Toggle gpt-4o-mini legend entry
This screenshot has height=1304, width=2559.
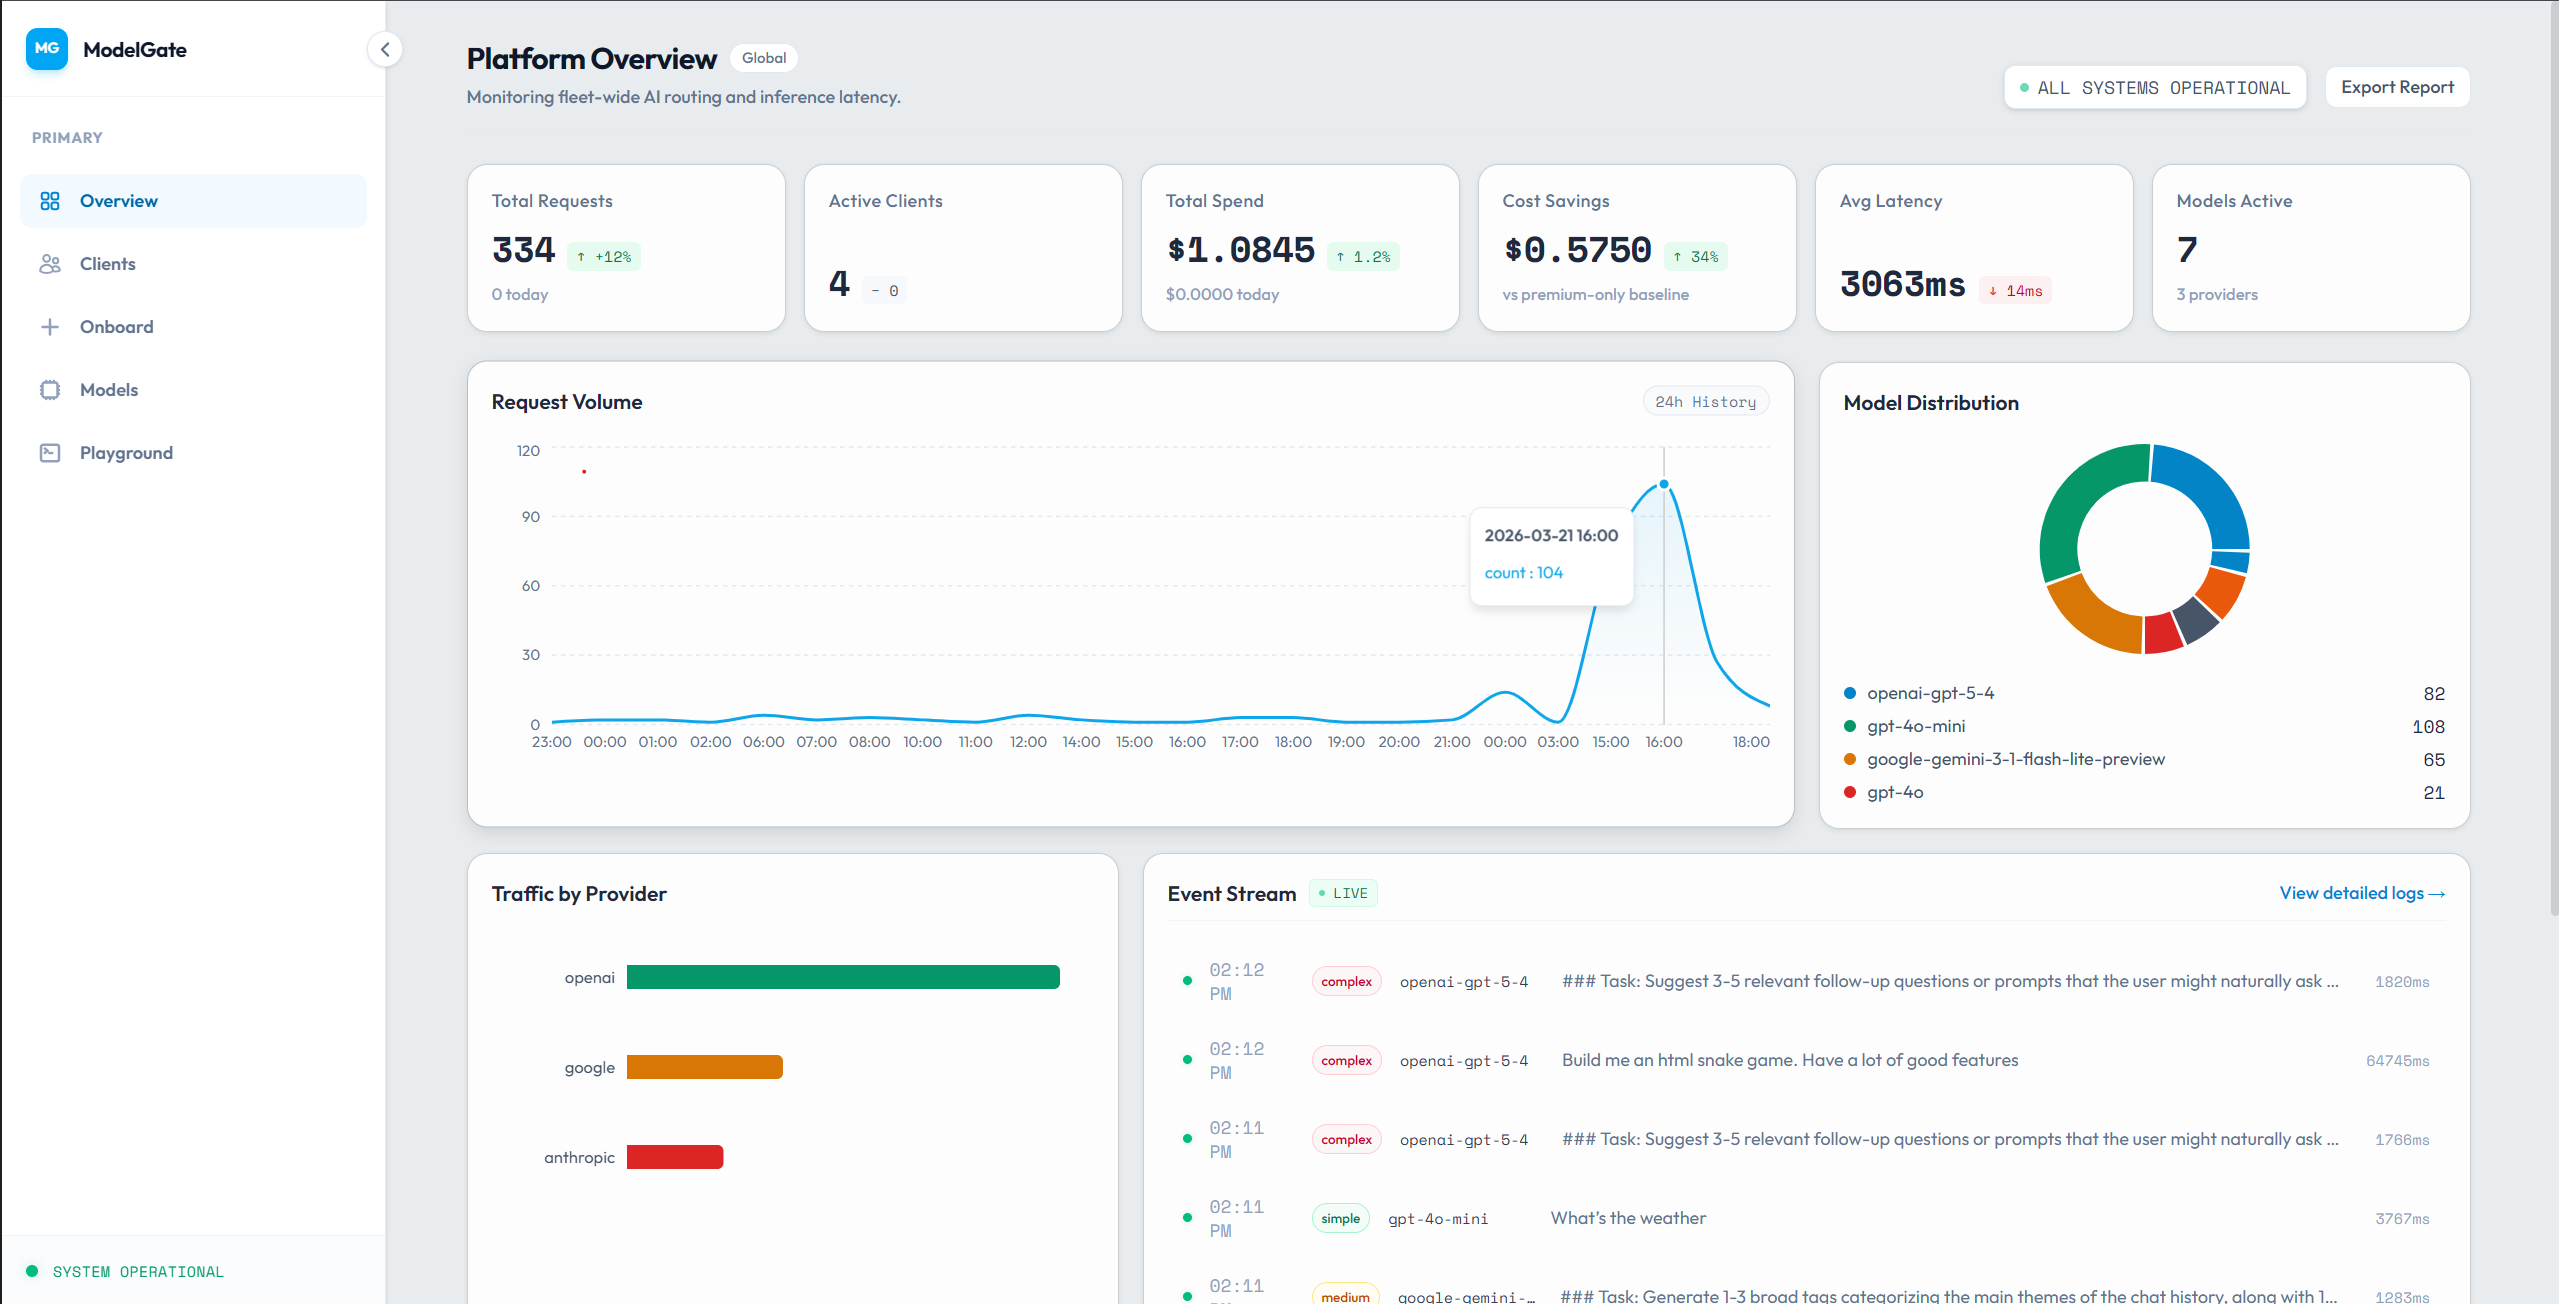1915,726
